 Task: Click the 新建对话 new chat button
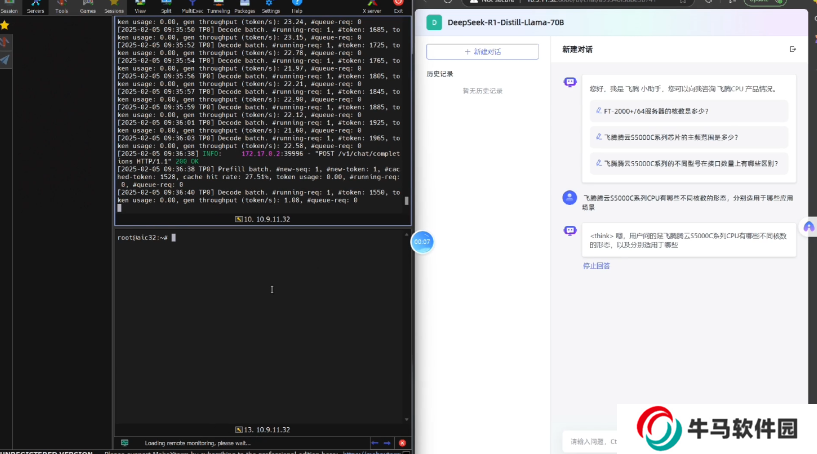482,51
